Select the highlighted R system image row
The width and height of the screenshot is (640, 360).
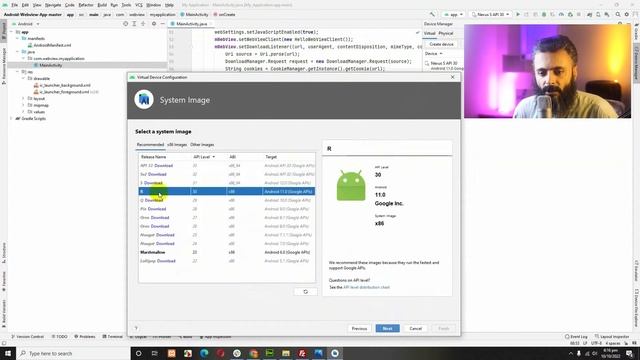coord(227,191)
